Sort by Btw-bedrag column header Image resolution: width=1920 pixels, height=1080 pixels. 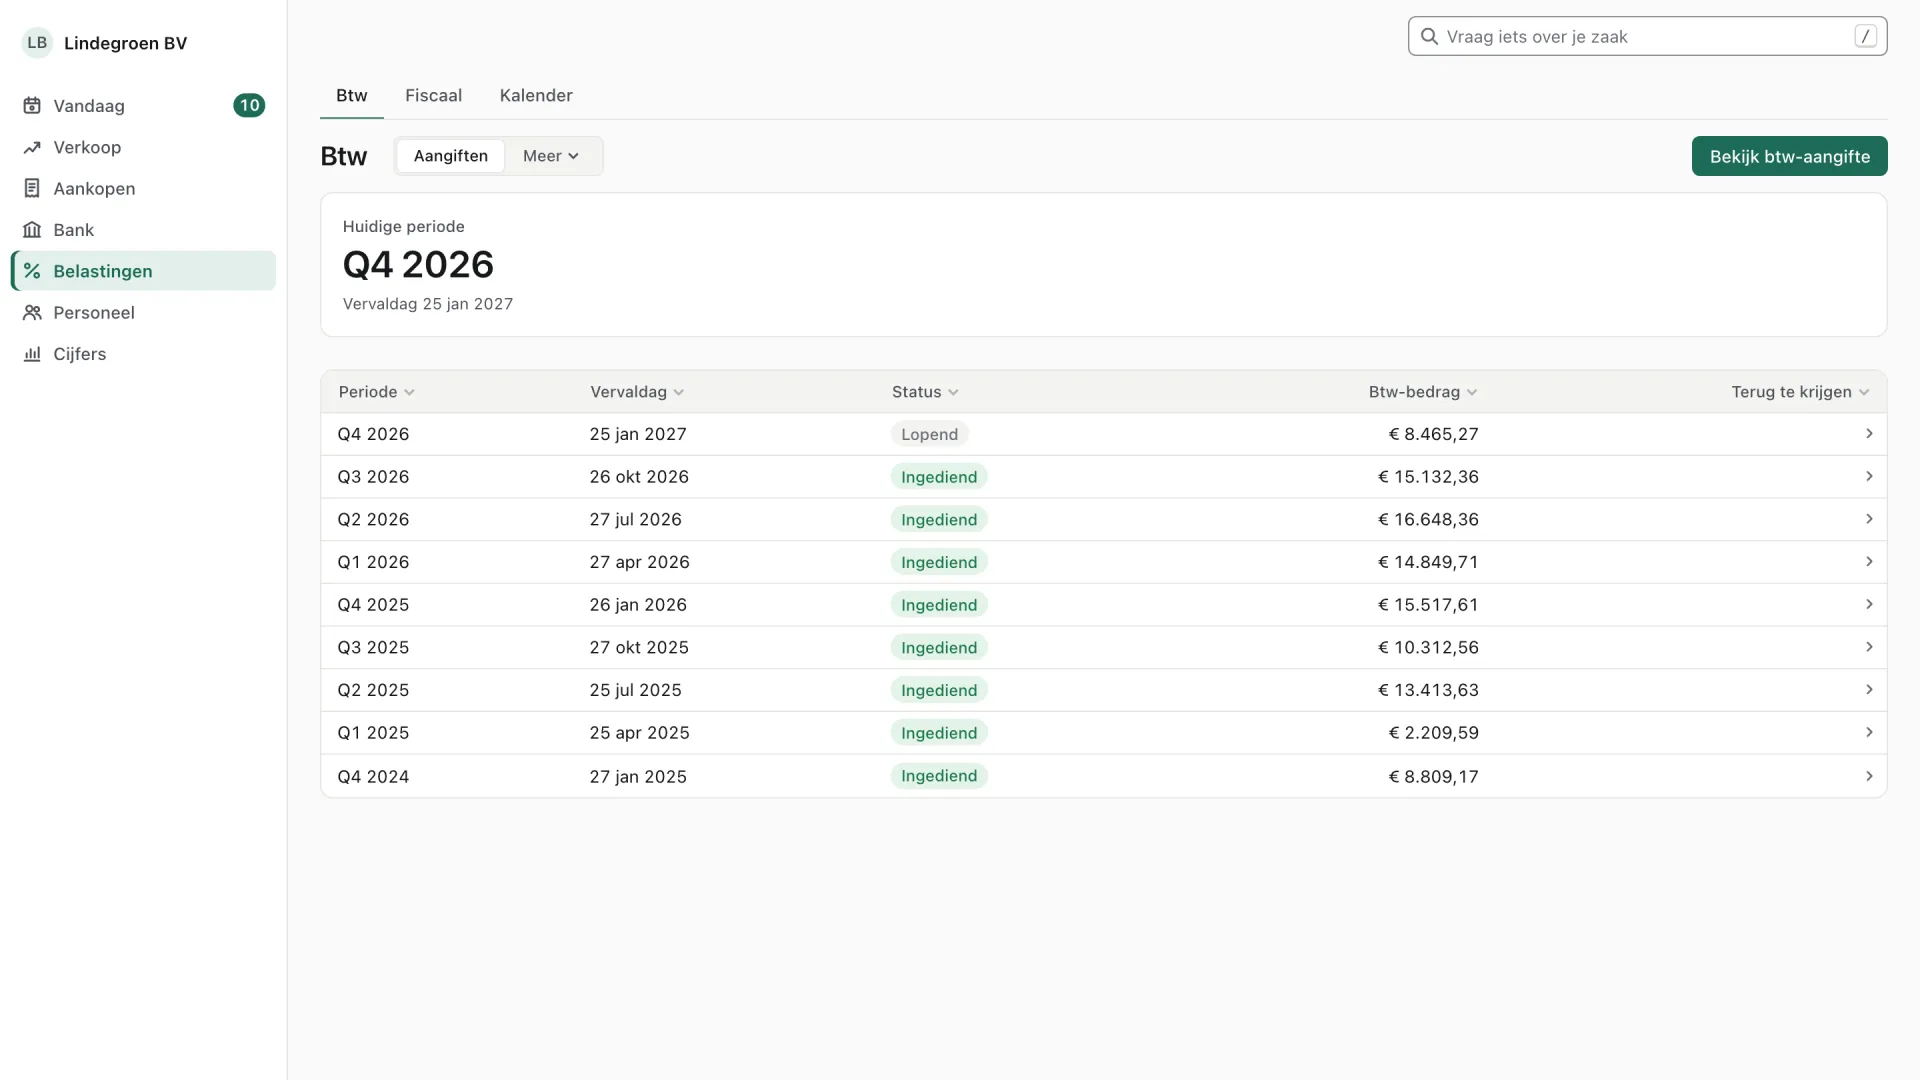coord(1423,392)
